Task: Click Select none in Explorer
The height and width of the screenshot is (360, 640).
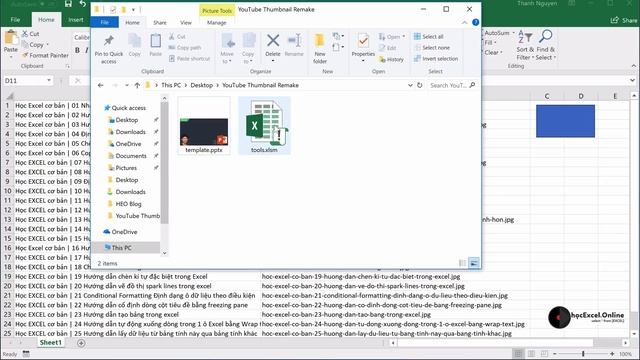Action: [x=431, y=47]
